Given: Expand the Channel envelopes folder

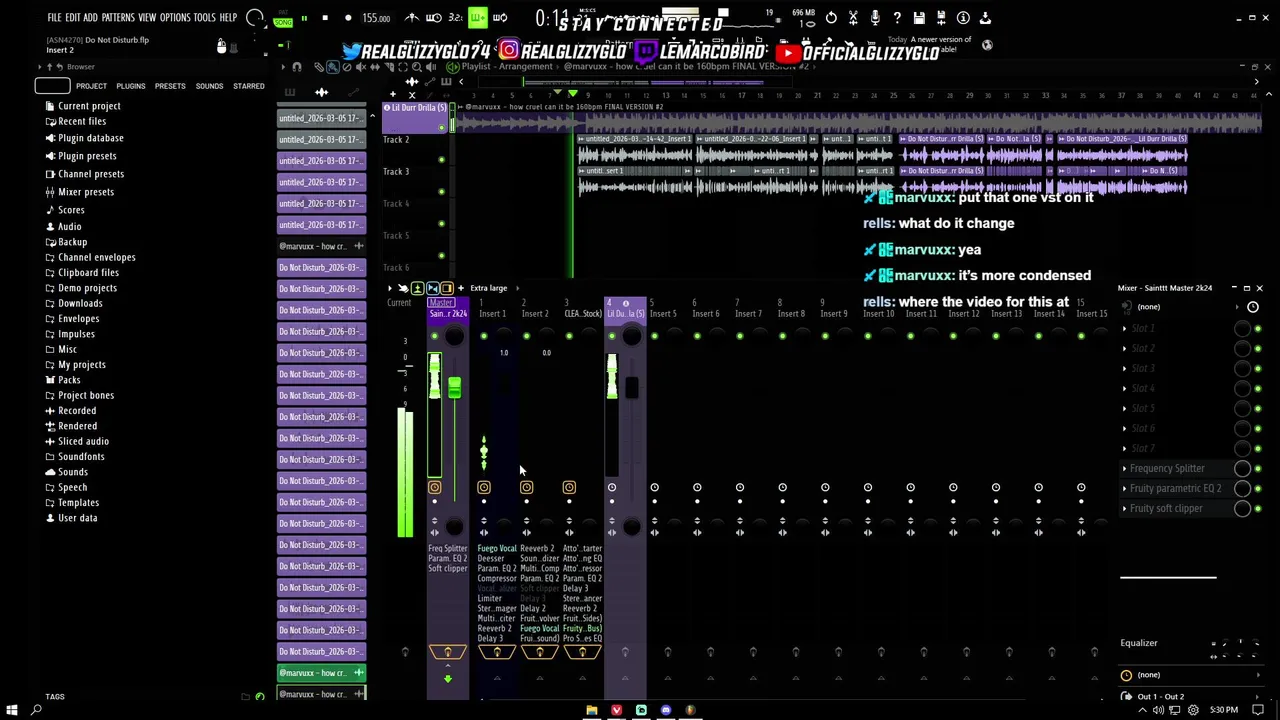Looking at the screenshot, I should [x=96, y=257].
